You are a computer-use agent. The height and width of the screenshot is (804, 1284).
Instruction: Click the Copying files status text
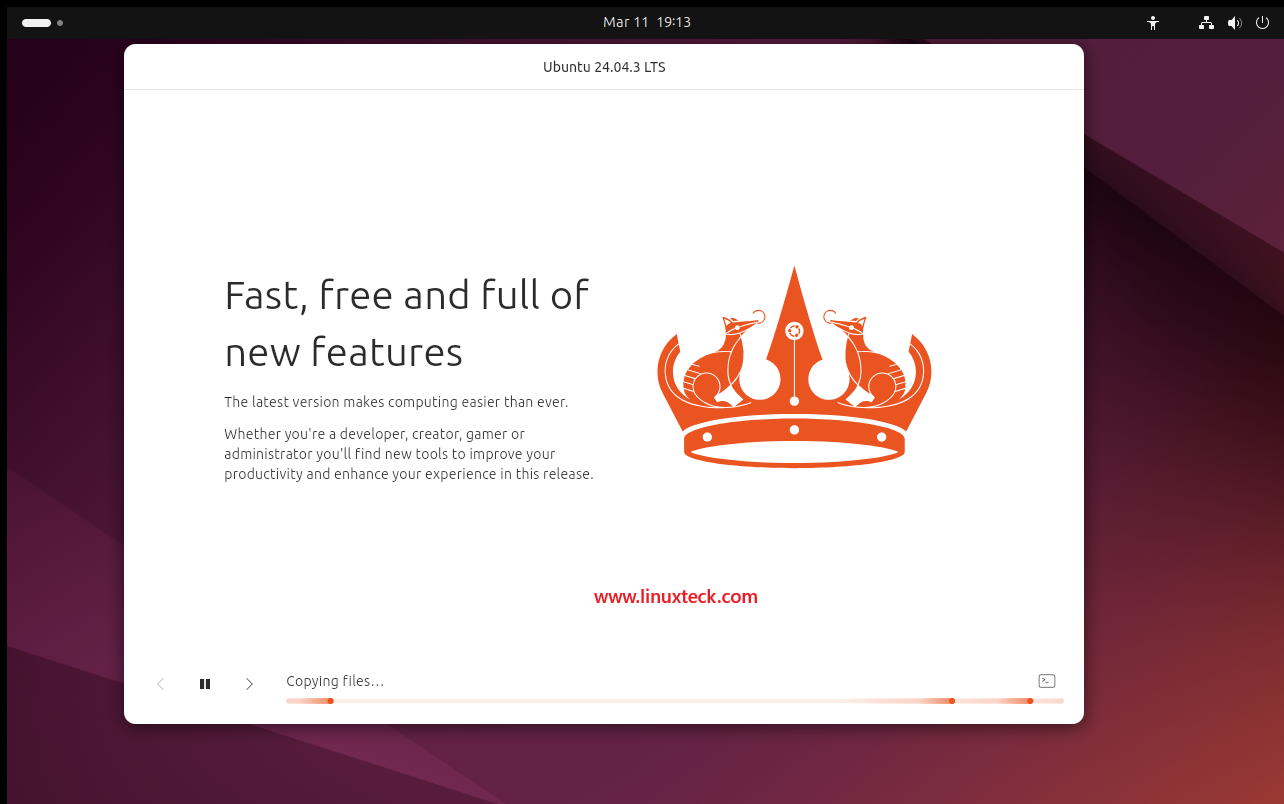point(335,680)
